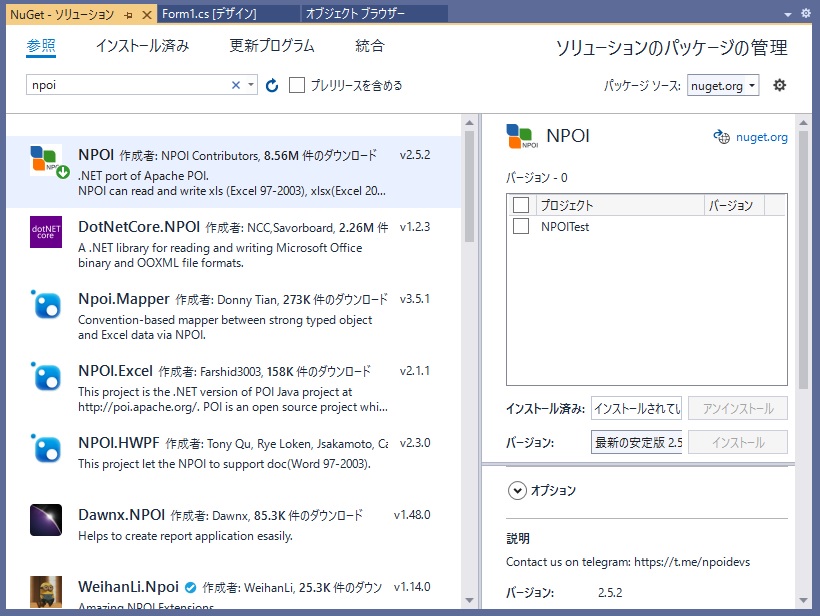The image size is (820, 616).
Task: Clear the npoi search text
Action: click(236, 85)
